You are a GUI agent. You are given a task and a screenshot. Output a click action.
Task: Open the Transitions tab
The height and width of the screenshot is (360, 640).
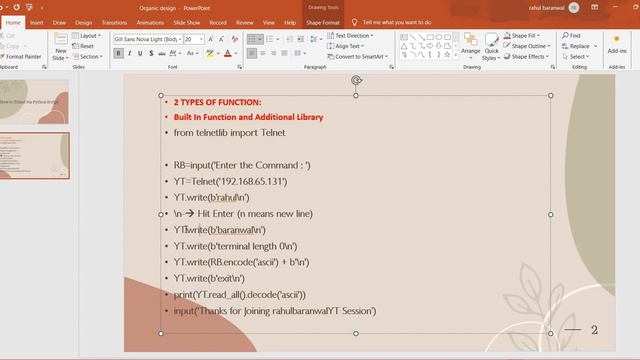(114, 23)
